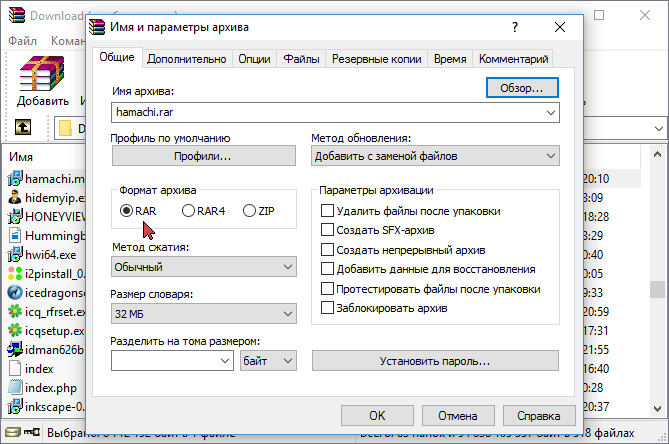The image size is (669, 444).
Task: Switch to the Время tab
Action: [450, 59]
